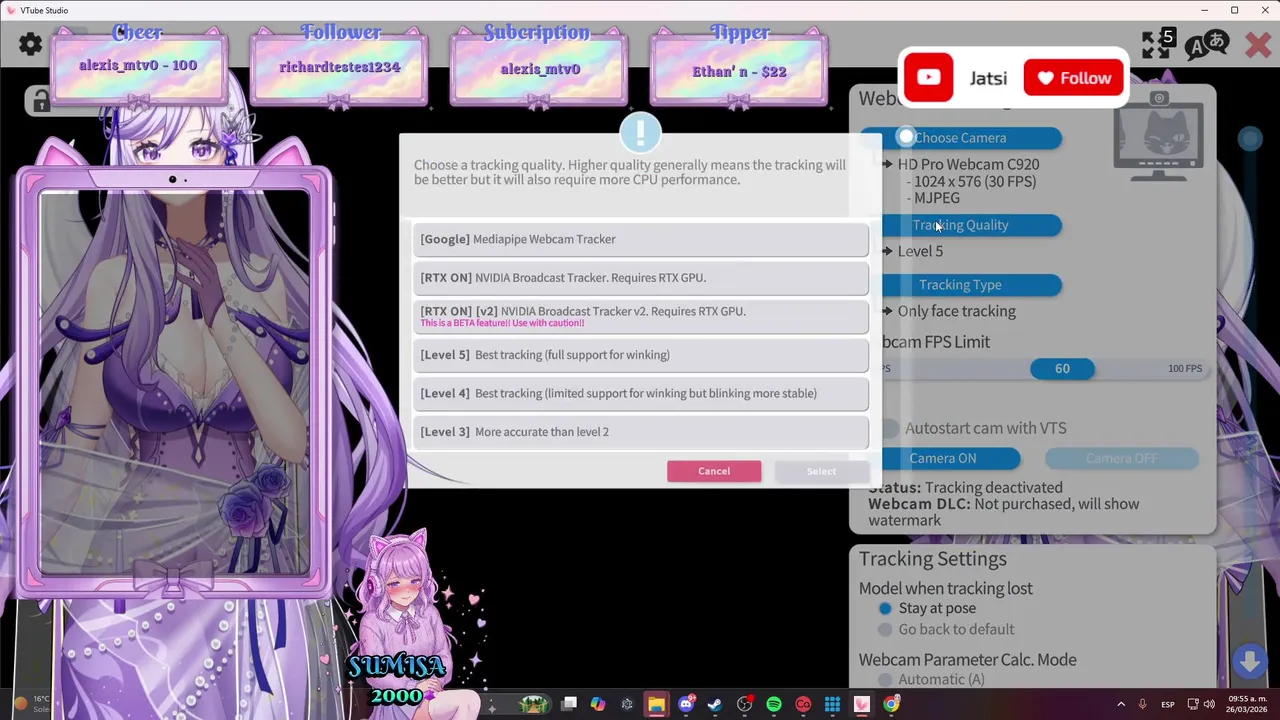
Task: Click the Camera OFF button
Action: point(1121,458)
